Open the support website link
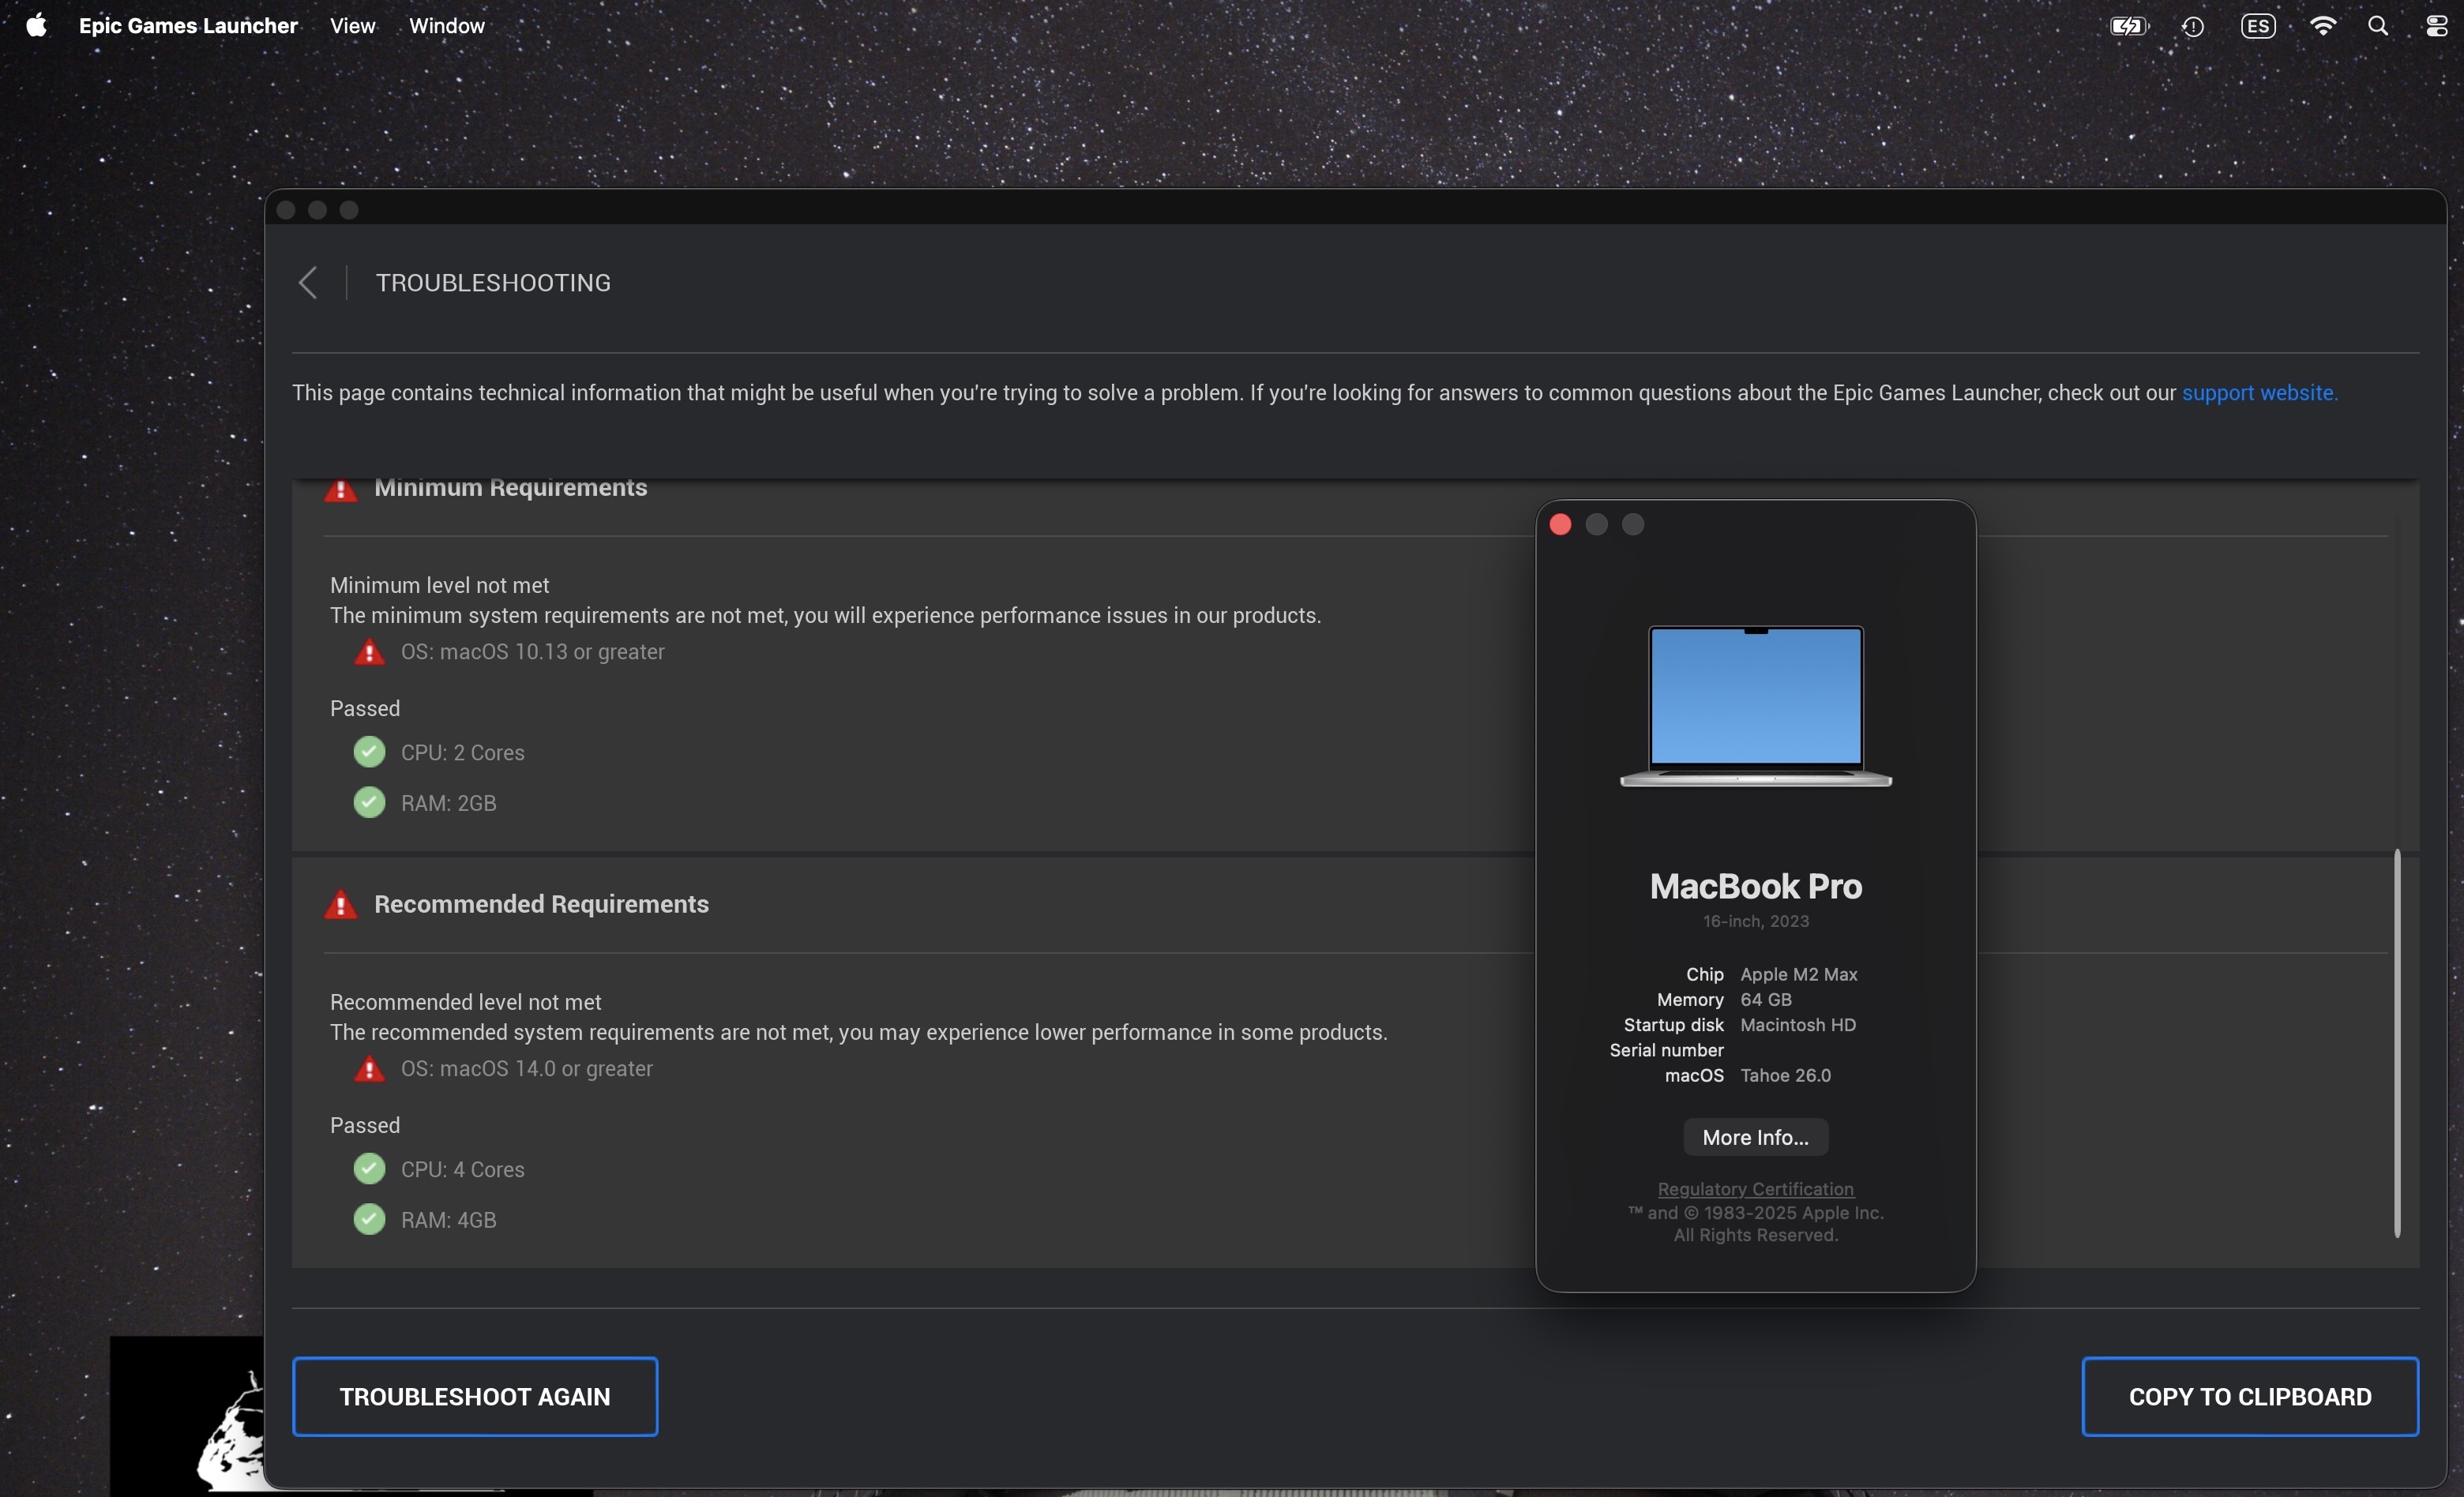Image resolution: width=2464 pixels, height=1497 pixels. pyautogui.click(x=2259, y=393)
